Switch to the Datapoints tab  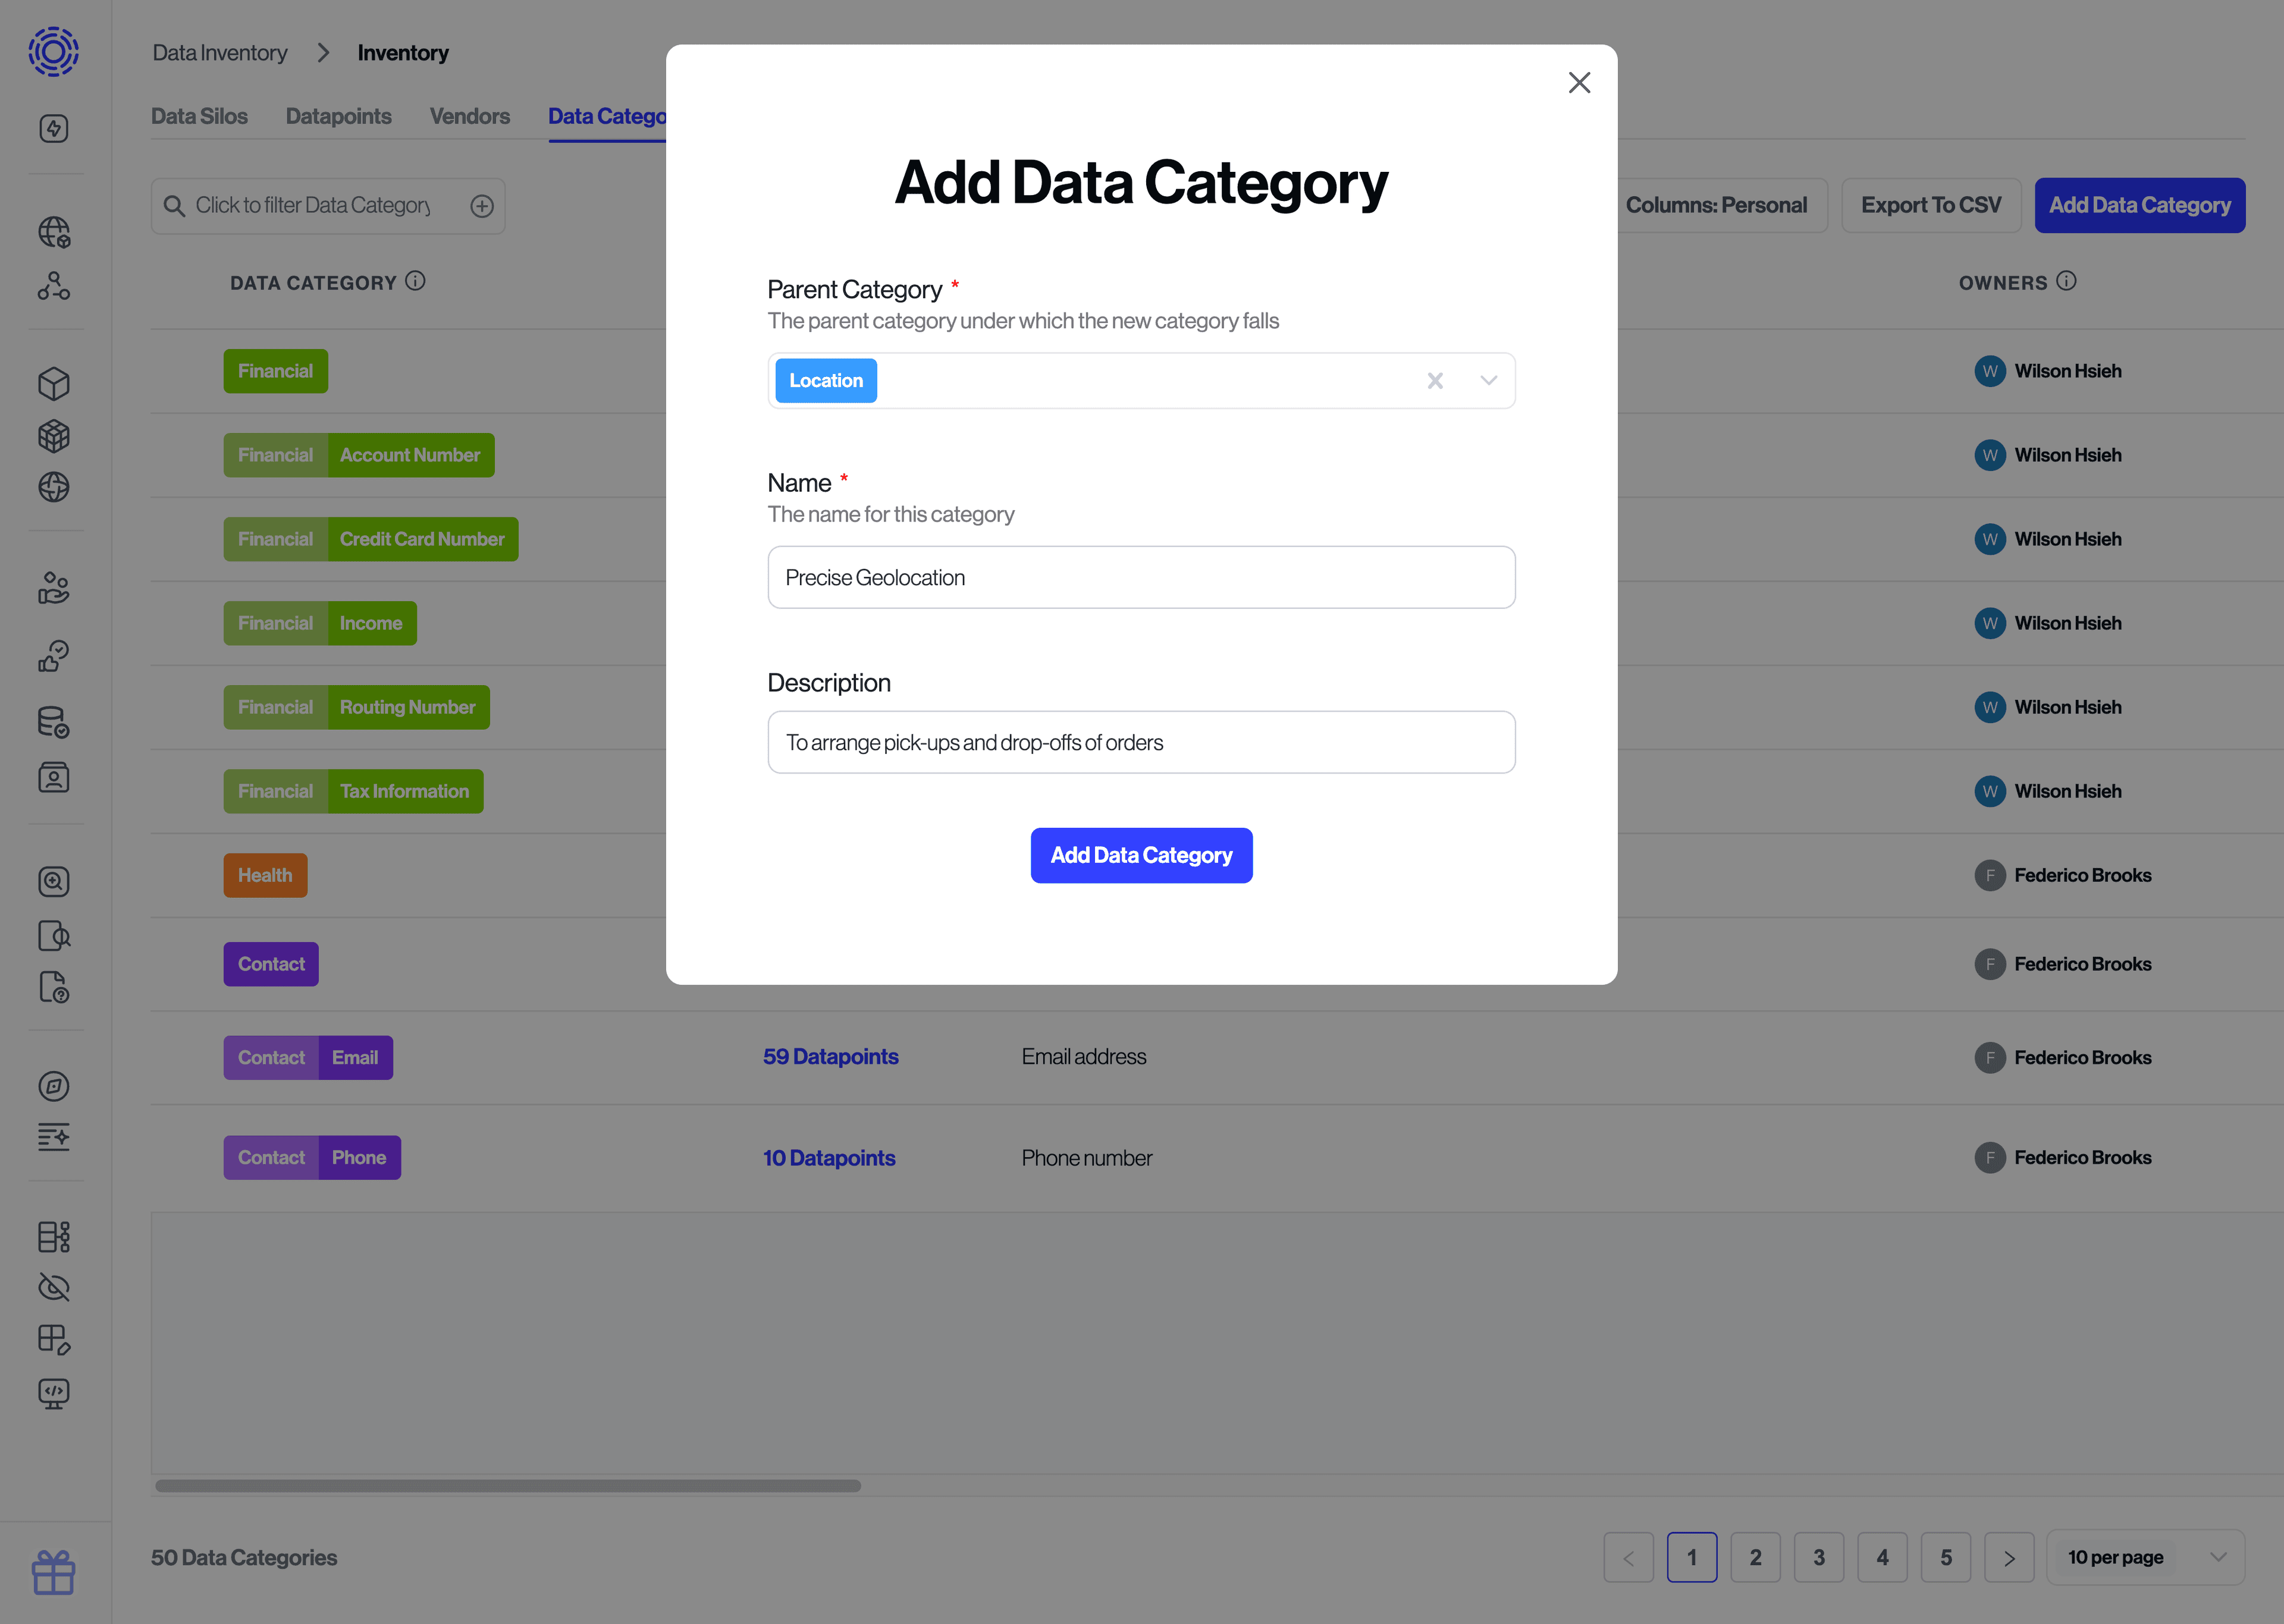coord(338,116)
